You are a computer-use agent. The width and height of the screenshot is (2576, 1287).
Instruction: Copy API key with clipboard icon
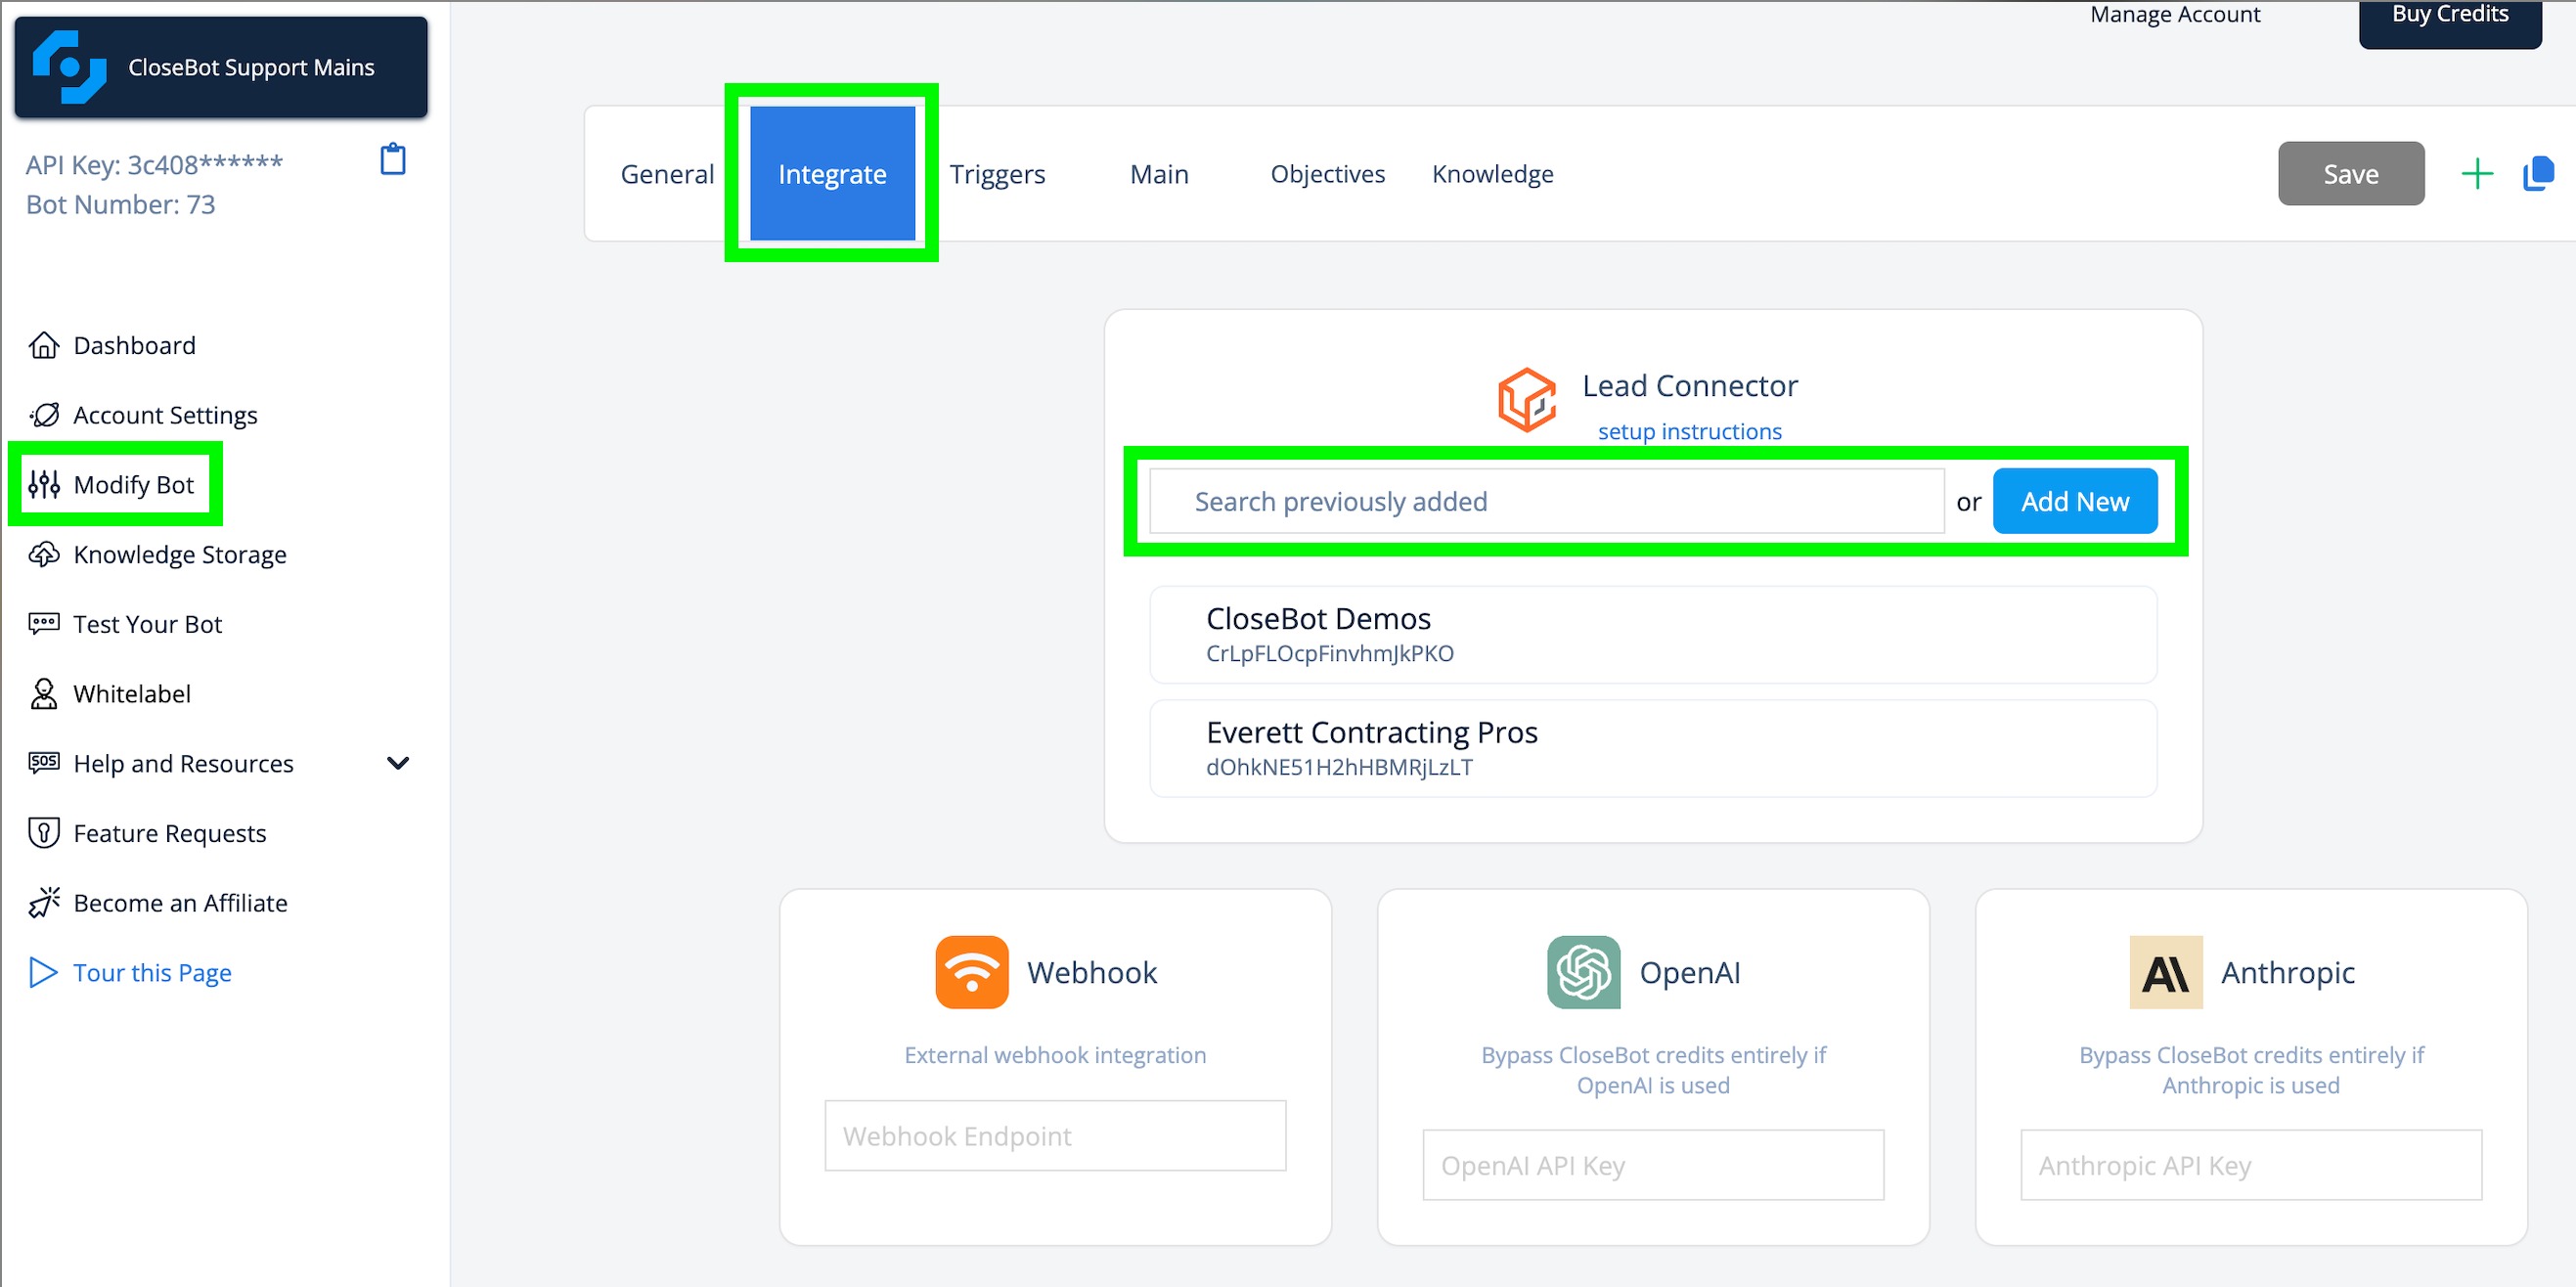tap(393, 160)
